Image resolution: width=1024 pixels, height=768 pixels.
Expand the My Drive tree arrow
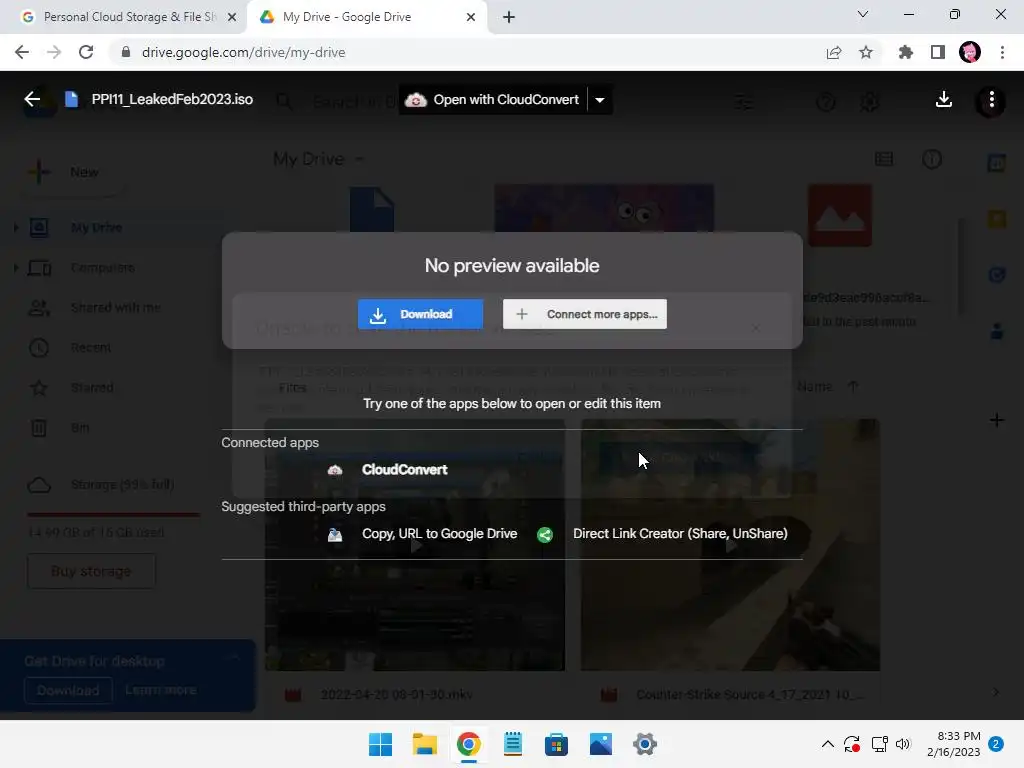[x=16, y=227]
